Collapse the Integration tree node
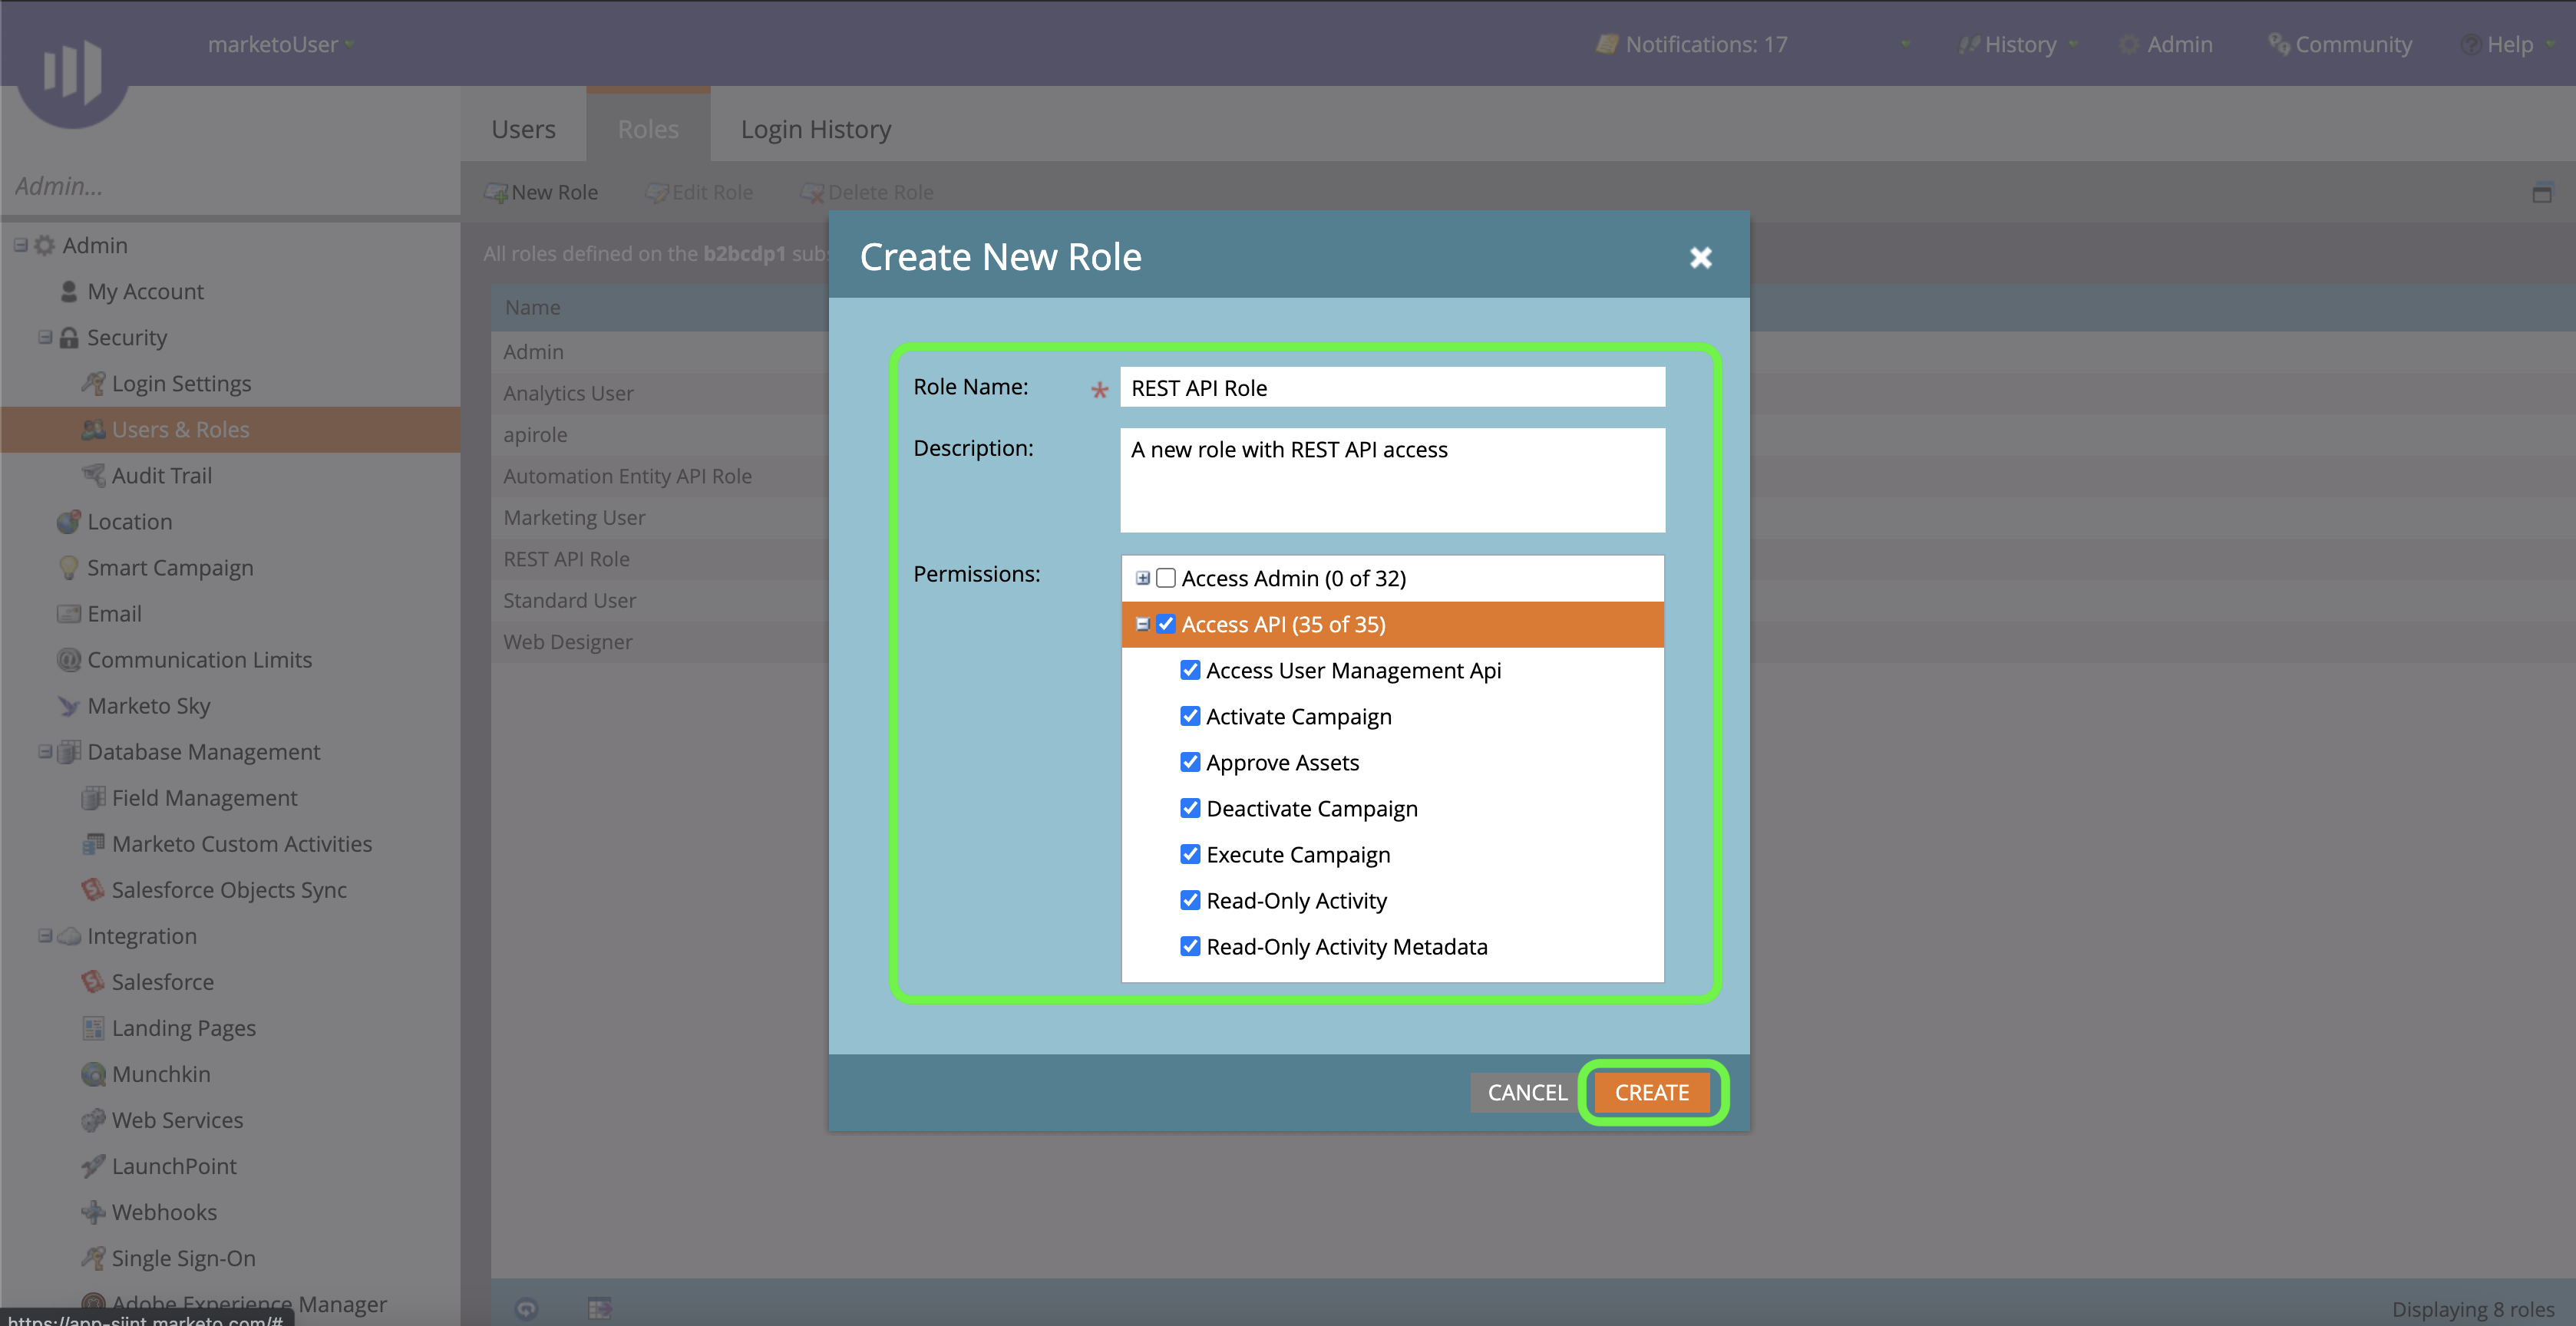Screen dimensions: 2576x1326 point(45,936)
